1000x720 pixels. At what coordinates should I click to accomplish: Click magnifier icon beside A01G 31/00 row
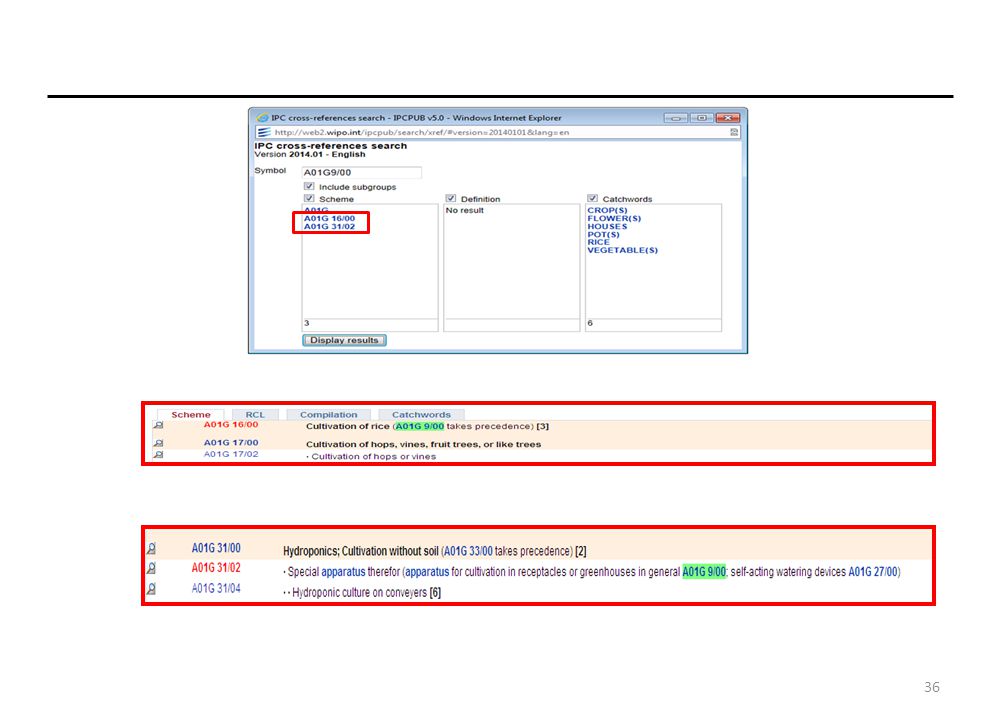pyautogui.click(x=151, y=548)
